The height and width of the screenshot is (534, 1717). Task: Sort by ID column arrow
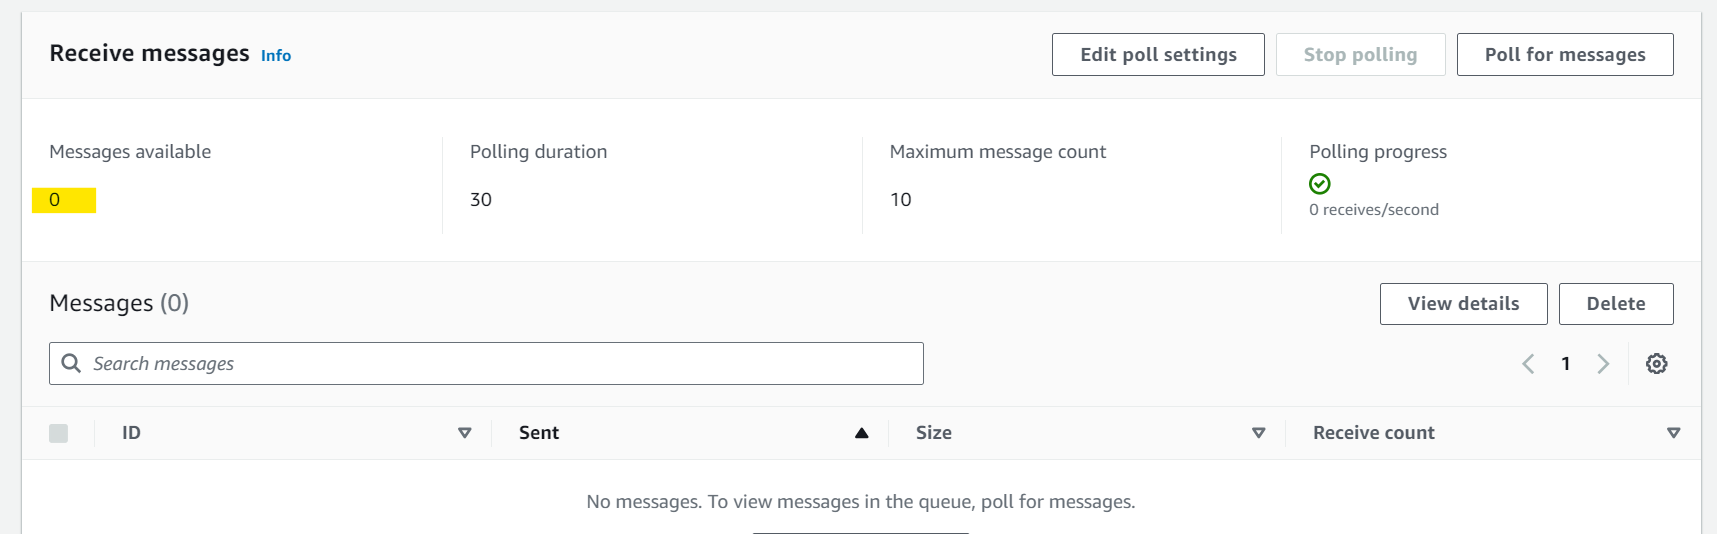click(464, 433)
